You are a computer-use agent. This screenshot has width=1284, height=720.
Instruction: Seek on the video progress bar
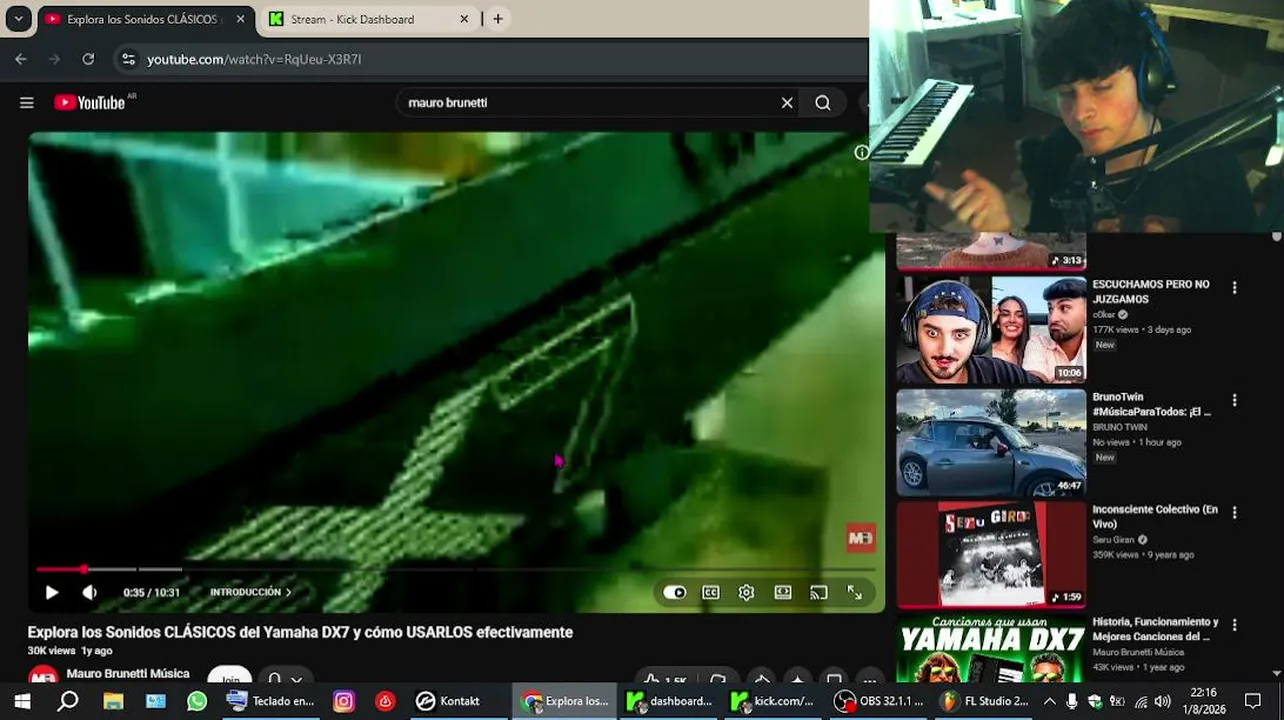(456, 569)
